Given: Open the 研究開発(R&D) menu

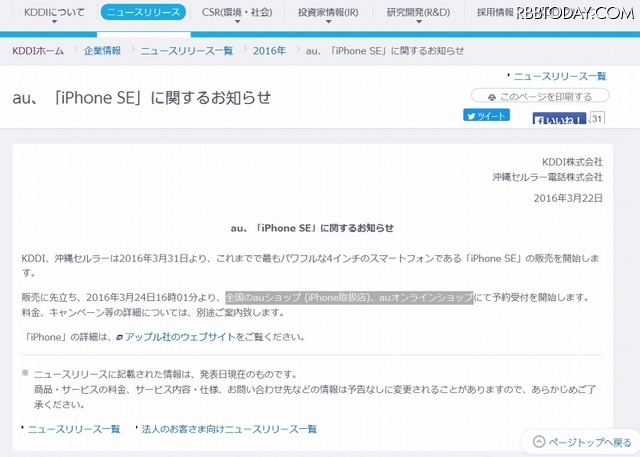Looking at the screenshot, I should (418, 12).
